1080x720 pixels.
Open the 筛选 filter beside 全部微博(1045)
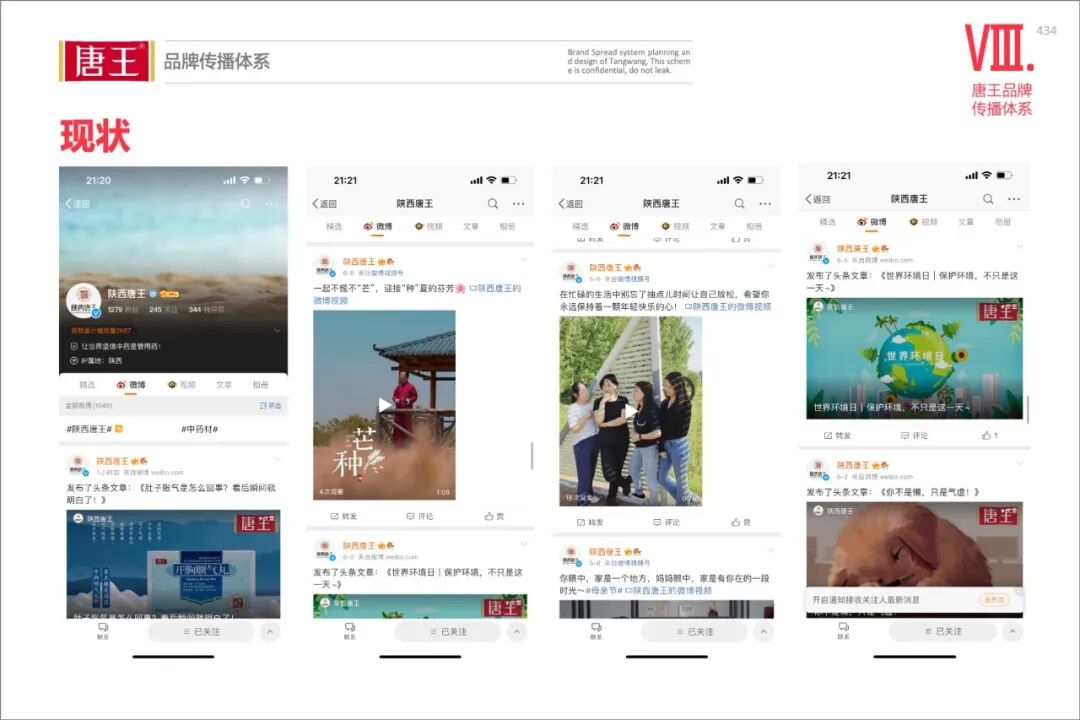(271, 406)
